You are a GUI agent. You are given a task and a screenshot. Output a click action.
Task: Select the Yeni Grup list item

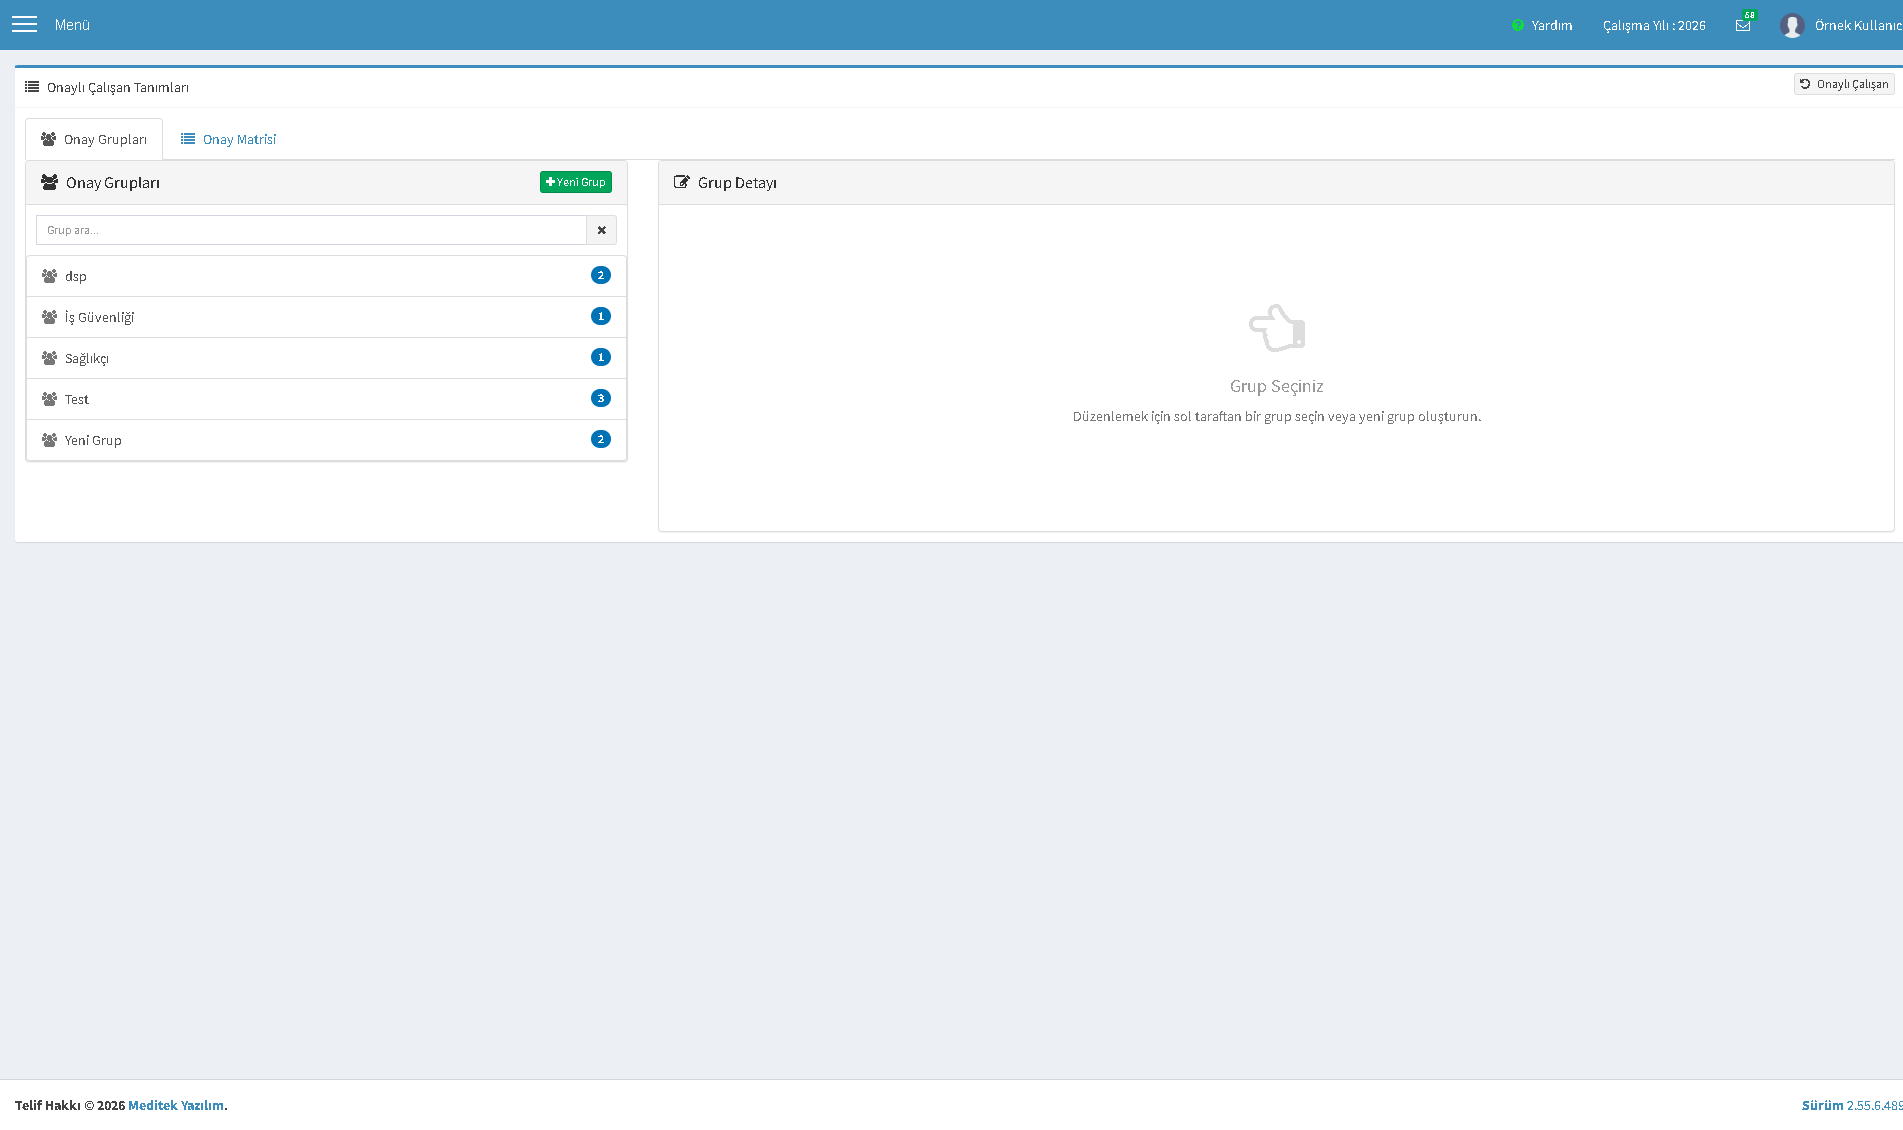click(326, 440)
